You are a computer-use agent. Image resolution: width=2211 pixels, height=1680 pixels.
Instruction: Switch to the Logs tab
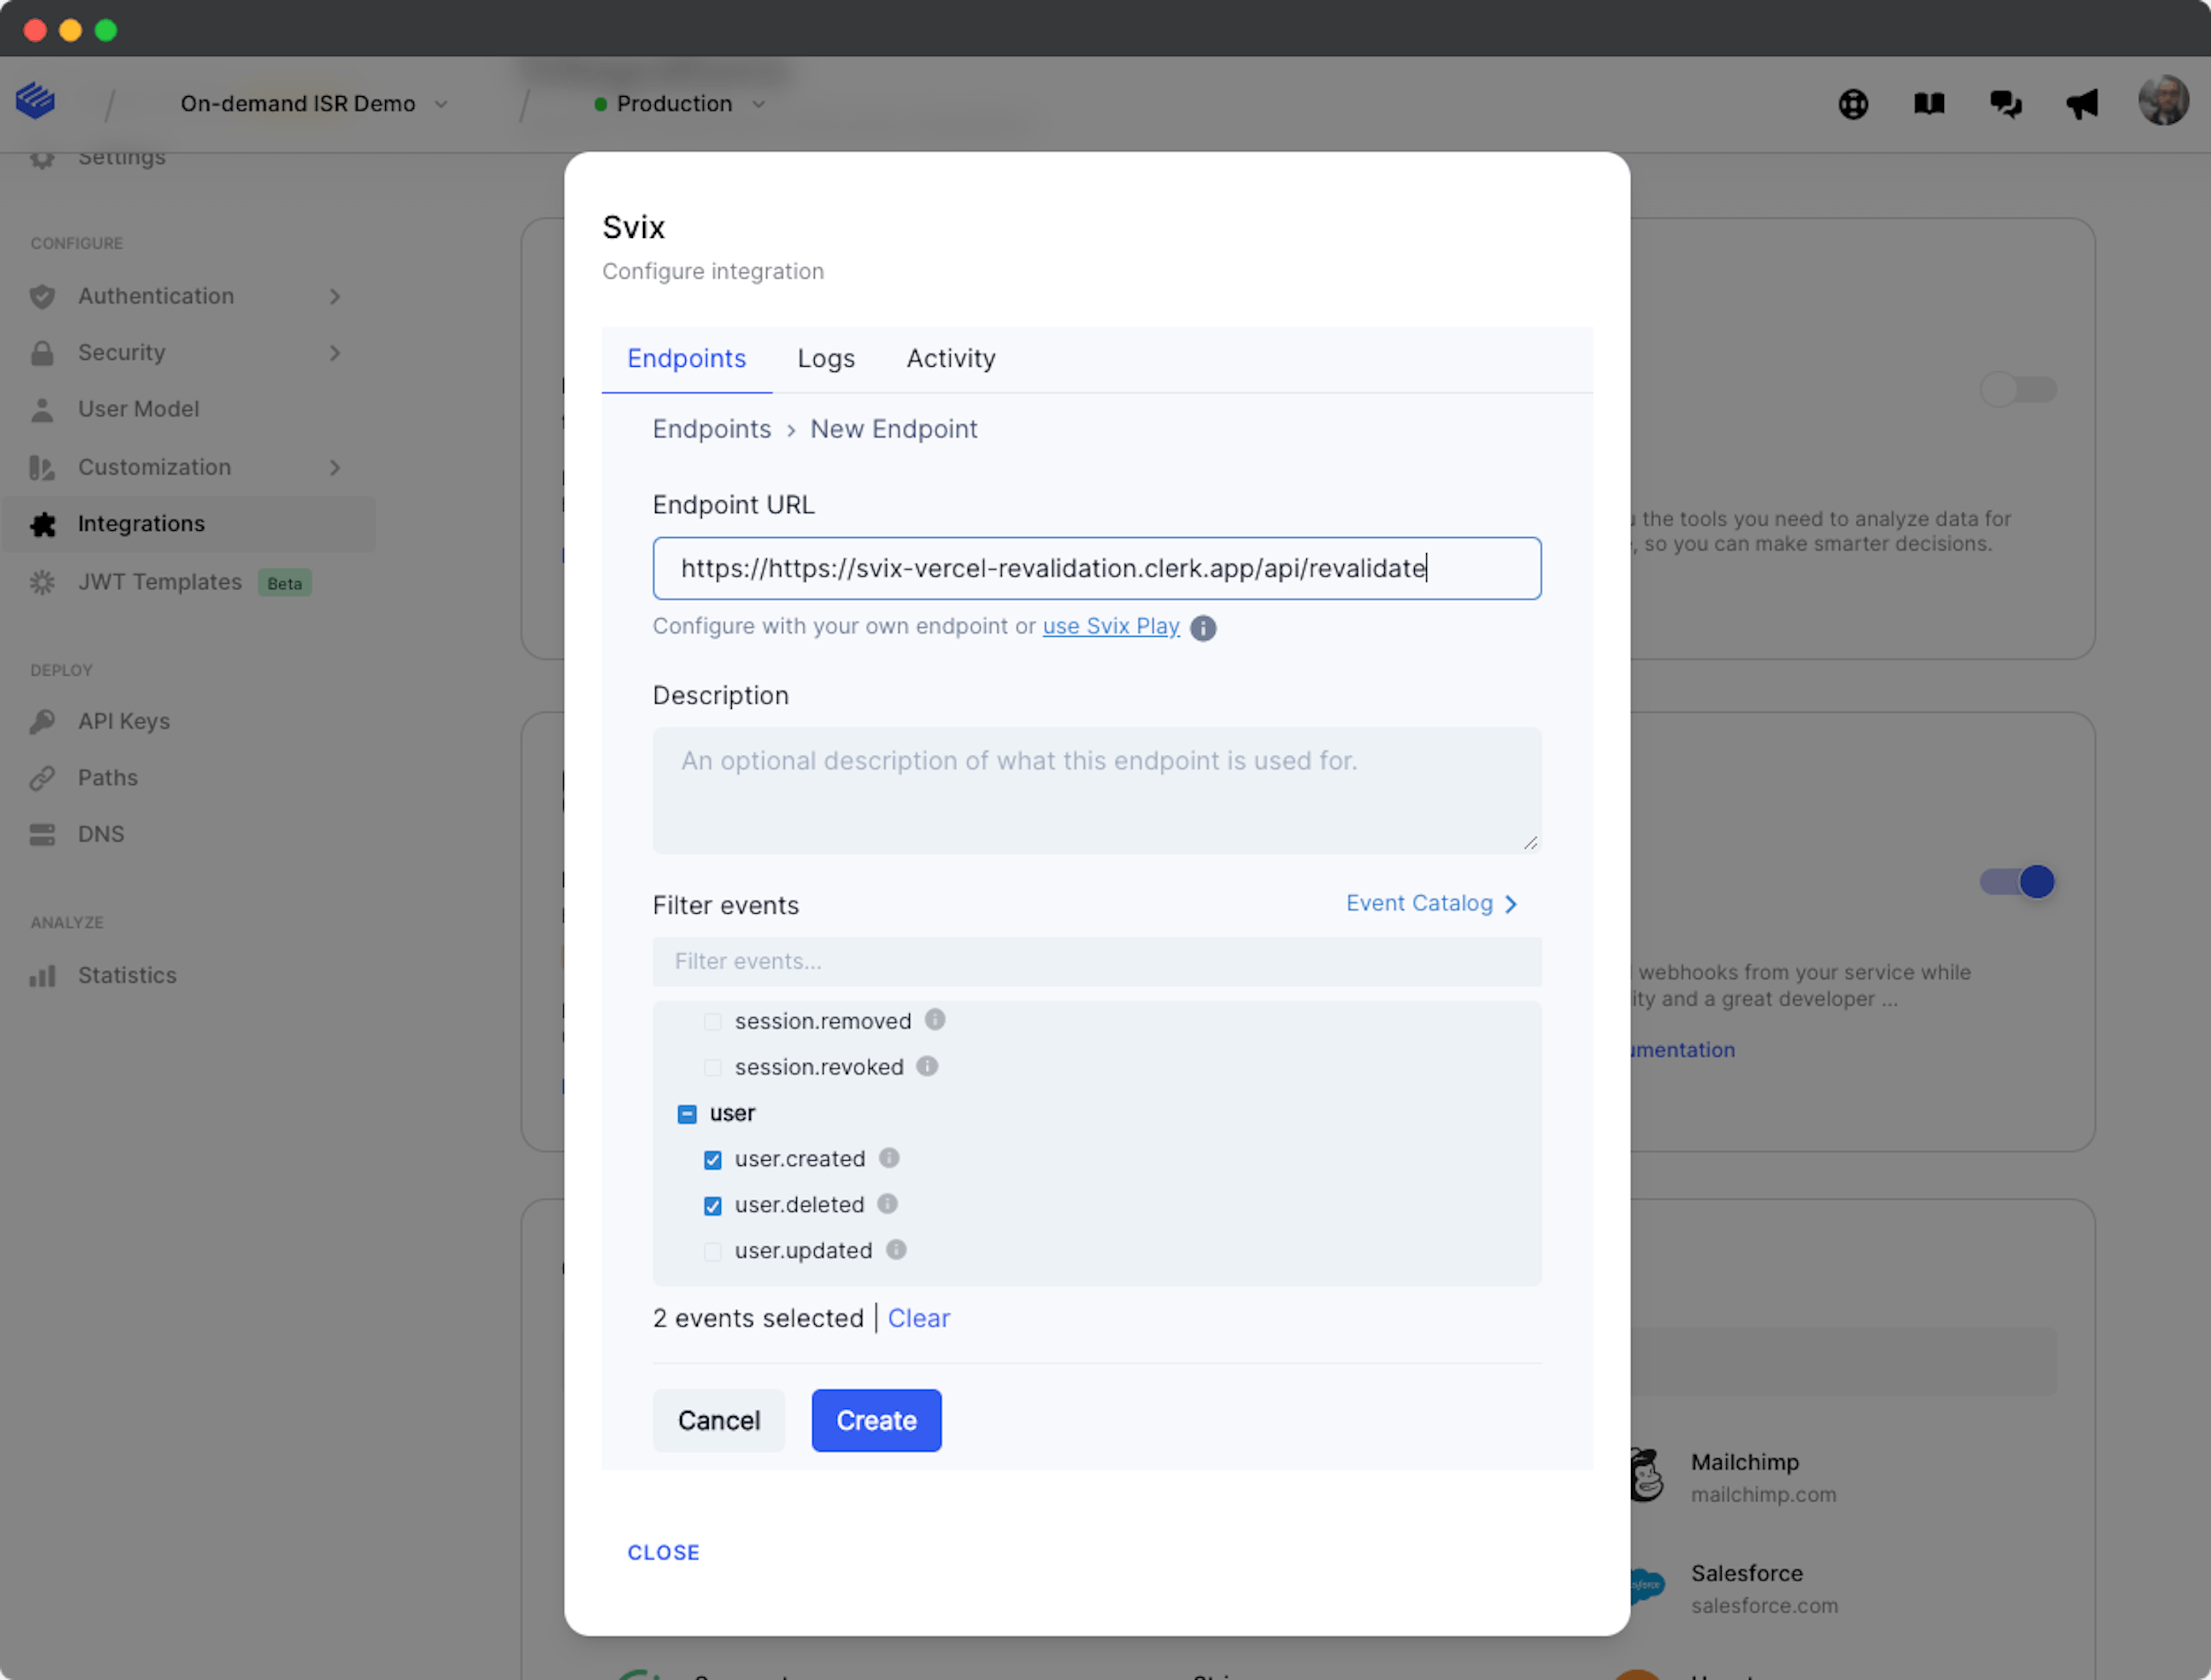824,358
